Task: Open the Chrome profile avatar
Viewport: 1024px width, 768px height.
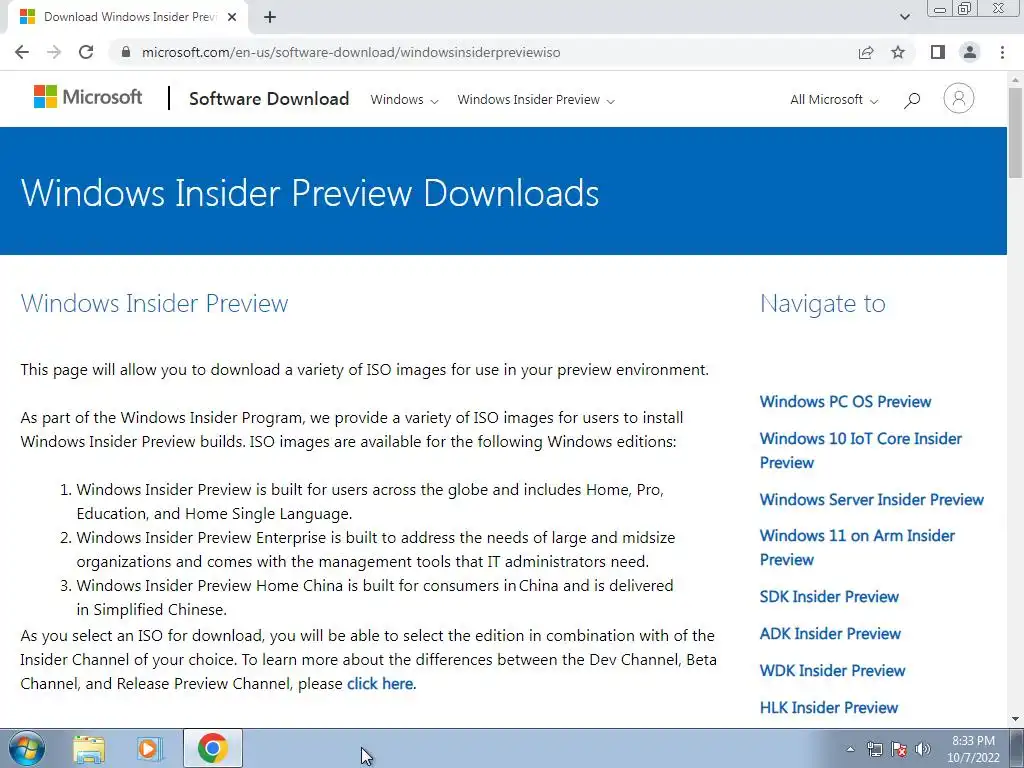Action: point(970,52)
